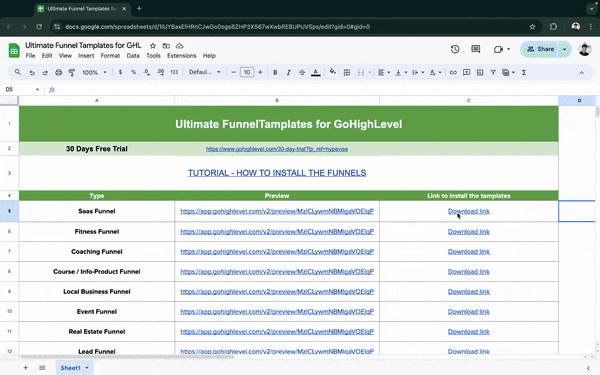The height and width of the screenshot is (375, 600).
Task: Click the Join a call camera icon
Action: pyautogui.click(x=498, y=49)
